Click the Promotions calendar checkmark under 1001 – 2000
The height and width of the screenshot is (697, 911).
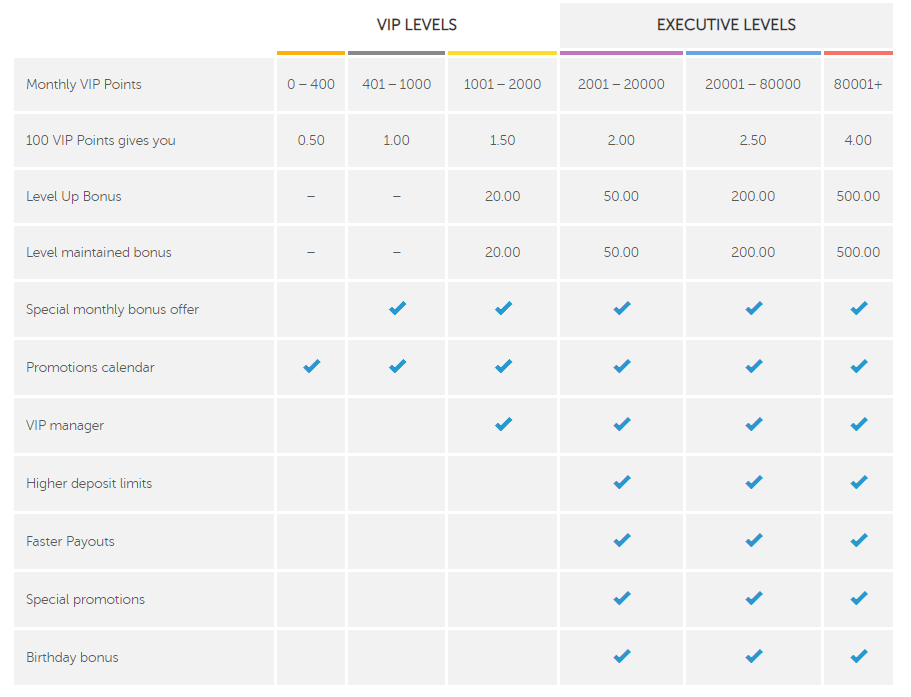[503, 366]
